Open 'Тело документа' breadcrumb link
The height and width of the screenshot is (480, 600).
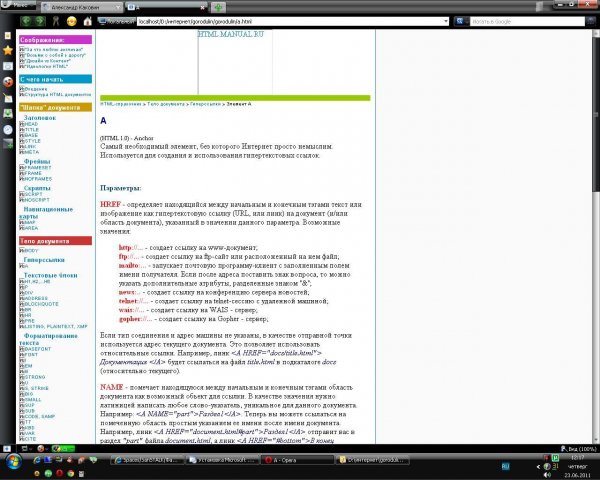point(166,104)
